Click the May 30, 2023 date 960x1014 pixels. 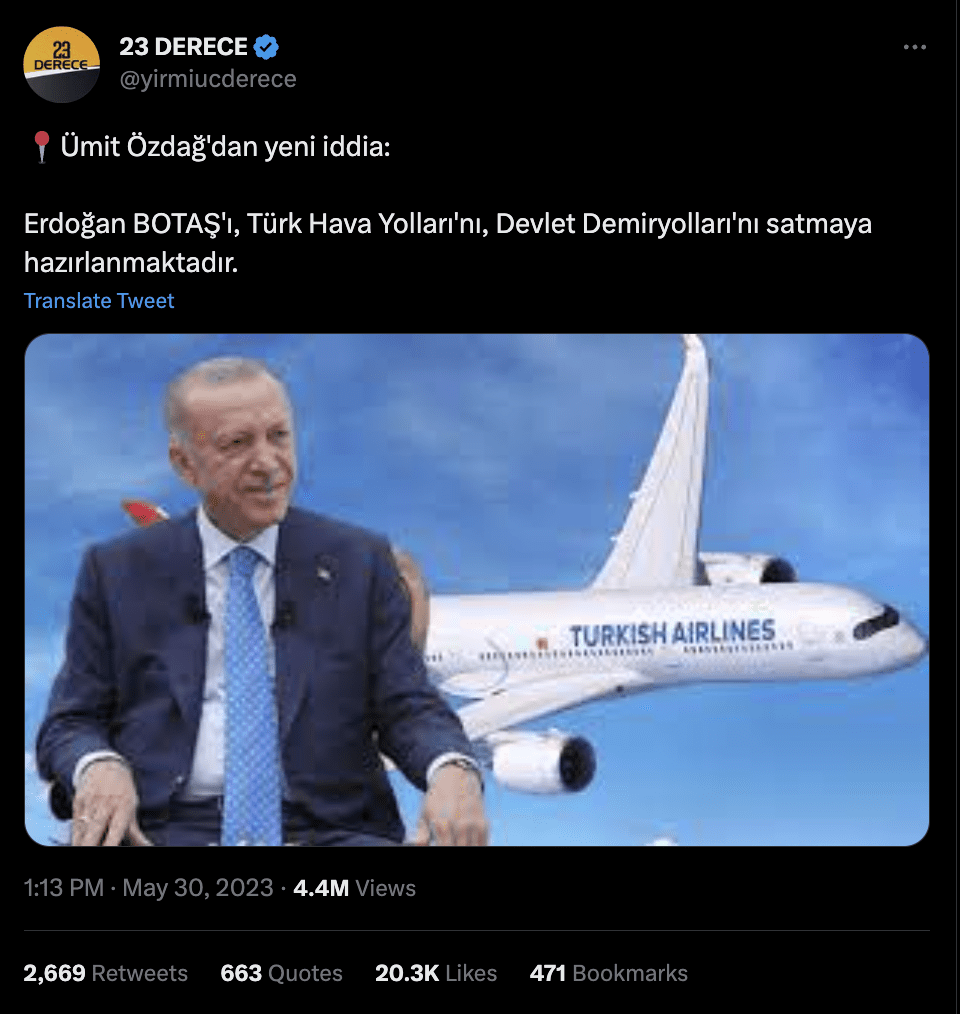(x=198, y=888)
